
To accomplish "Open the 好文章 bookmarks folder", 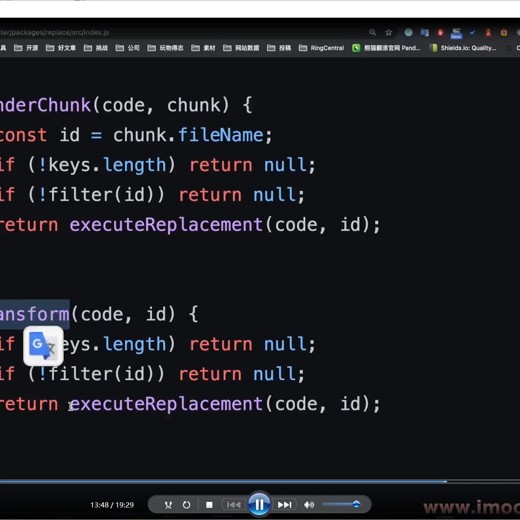I will [x=61, y=48].
